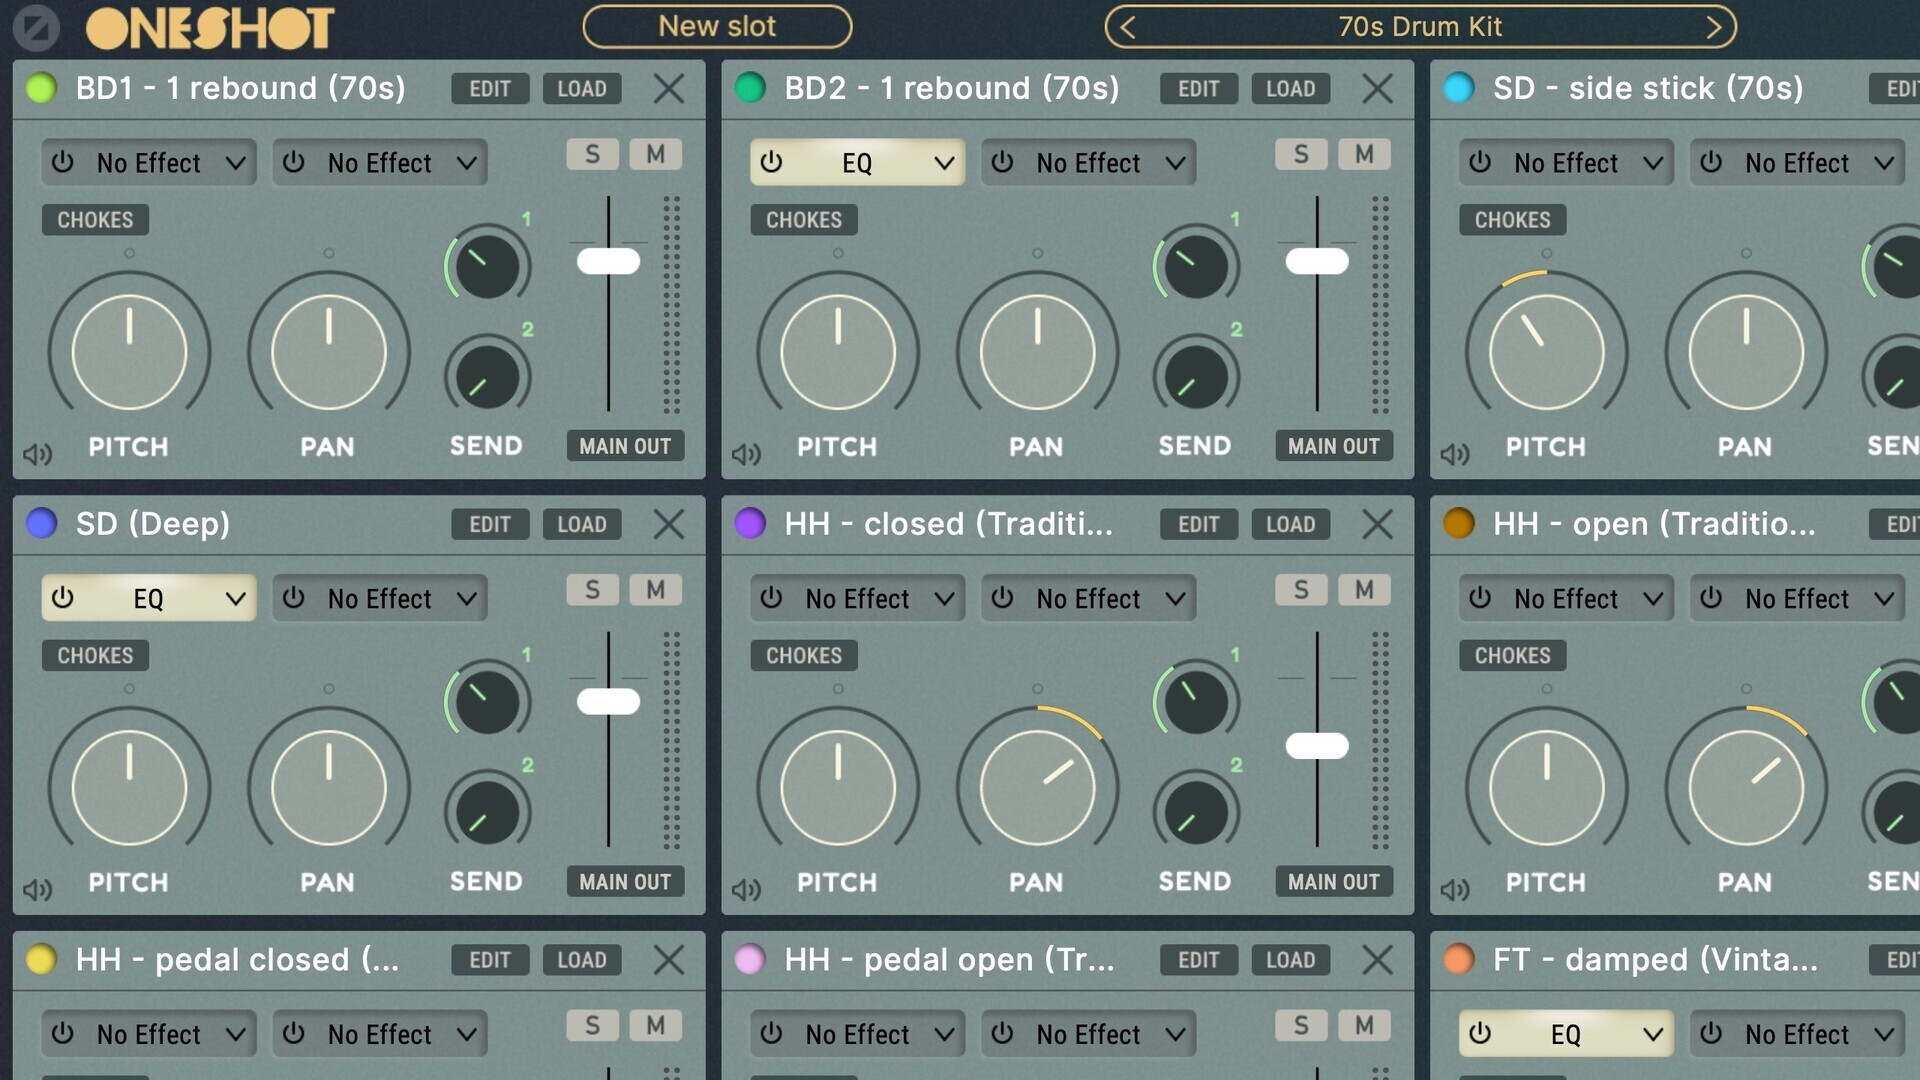Preview SD side stick with speaker icon

[1455, 455]
